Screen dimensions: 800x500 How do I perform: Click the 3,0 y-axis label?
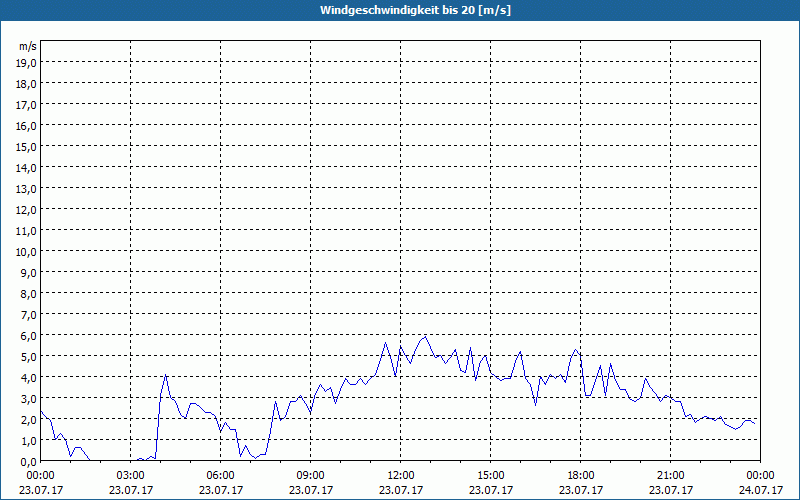(x=30, y=399)
